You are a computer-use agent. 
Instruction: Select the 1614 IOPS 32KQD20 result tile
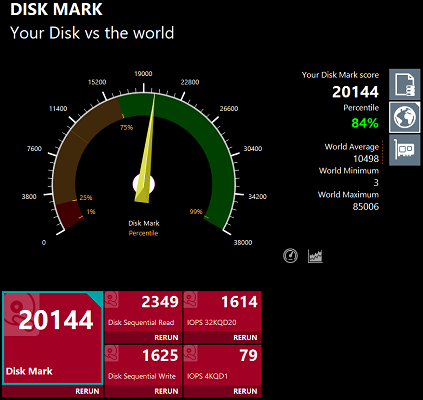coord(222,311)
